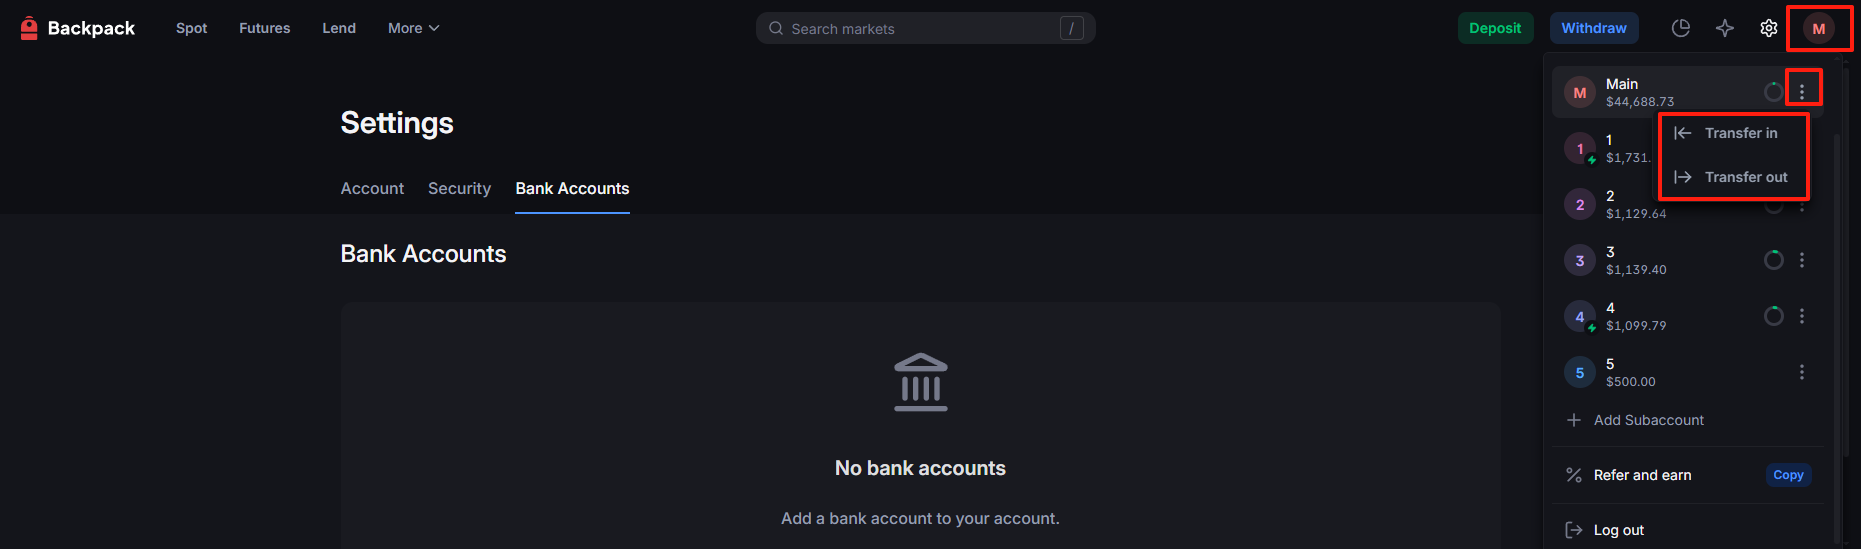Copy the referral link

click(x=1788, y=475)
